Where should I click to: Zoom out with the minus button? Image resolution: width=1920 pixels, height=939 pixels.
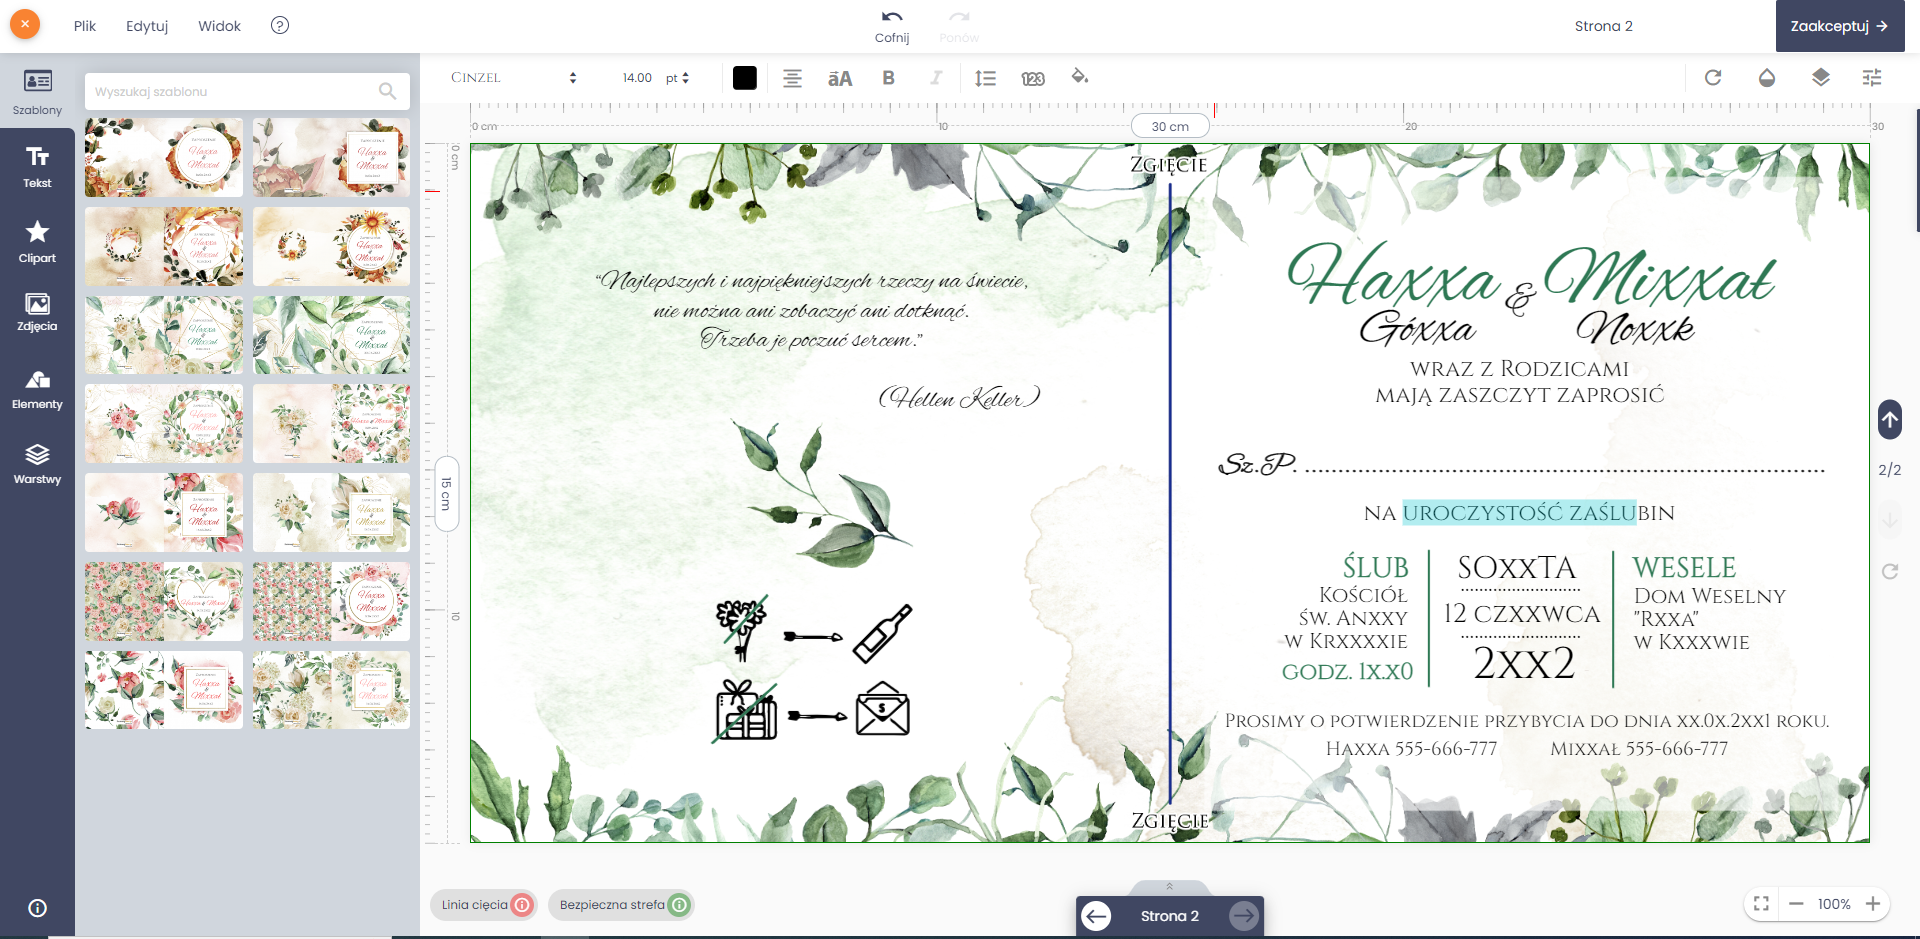pos(1796,904)
